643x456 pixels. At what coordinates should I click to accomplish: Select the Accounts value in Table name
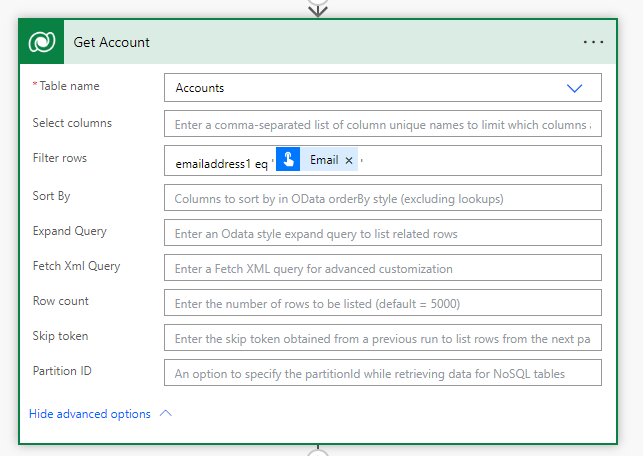coord(200,88)
